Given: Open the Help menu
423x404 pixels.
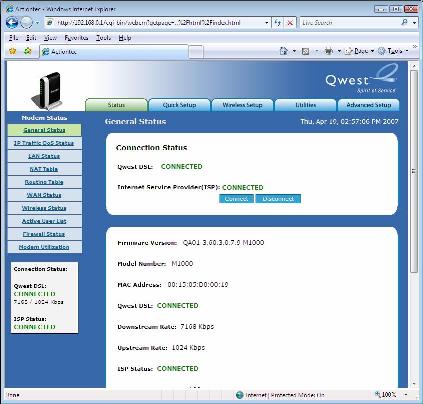Looking at the screenshot, I should (x=125, y=38).
